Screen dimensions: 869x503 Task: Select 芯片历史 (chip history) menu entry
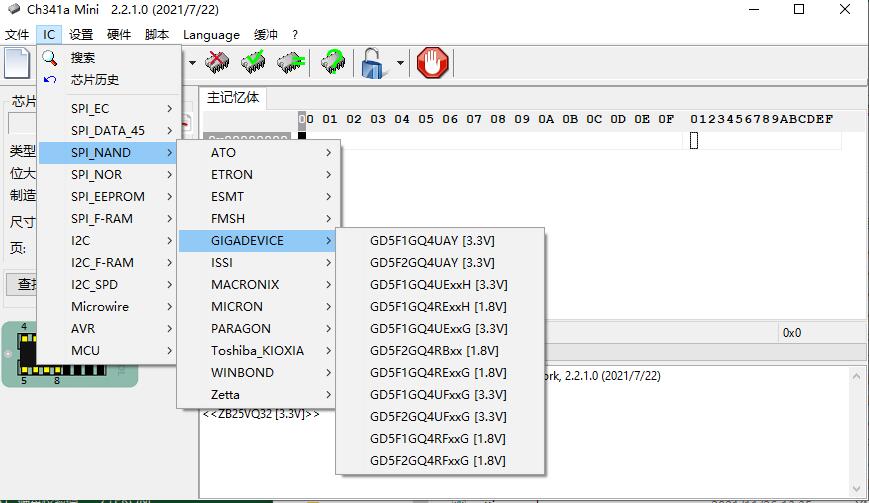pyautogui.click(x=95, y=80)
